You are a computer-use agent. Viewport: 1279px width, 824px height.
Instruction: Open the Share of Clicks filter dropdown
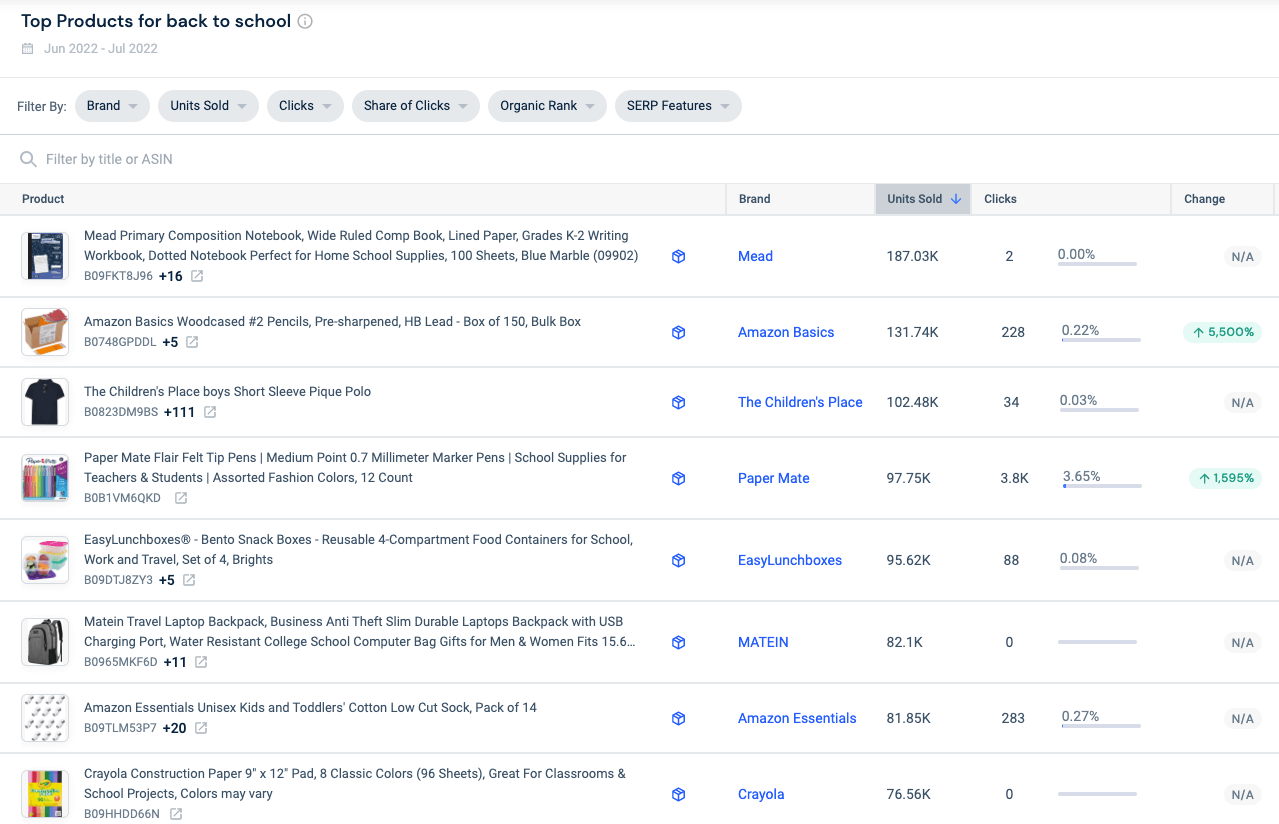point(415,106)
